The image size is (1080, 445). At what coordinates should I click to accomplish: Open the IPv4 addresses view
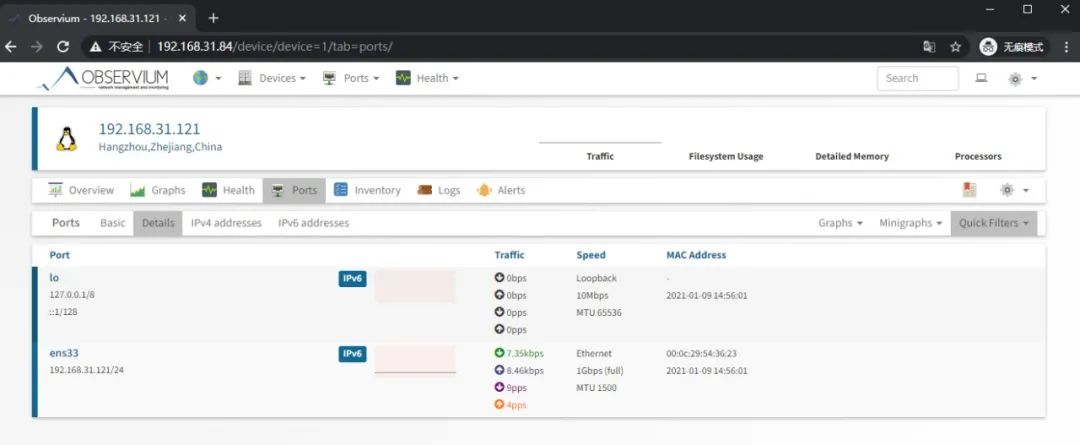(x=226, y=223)
